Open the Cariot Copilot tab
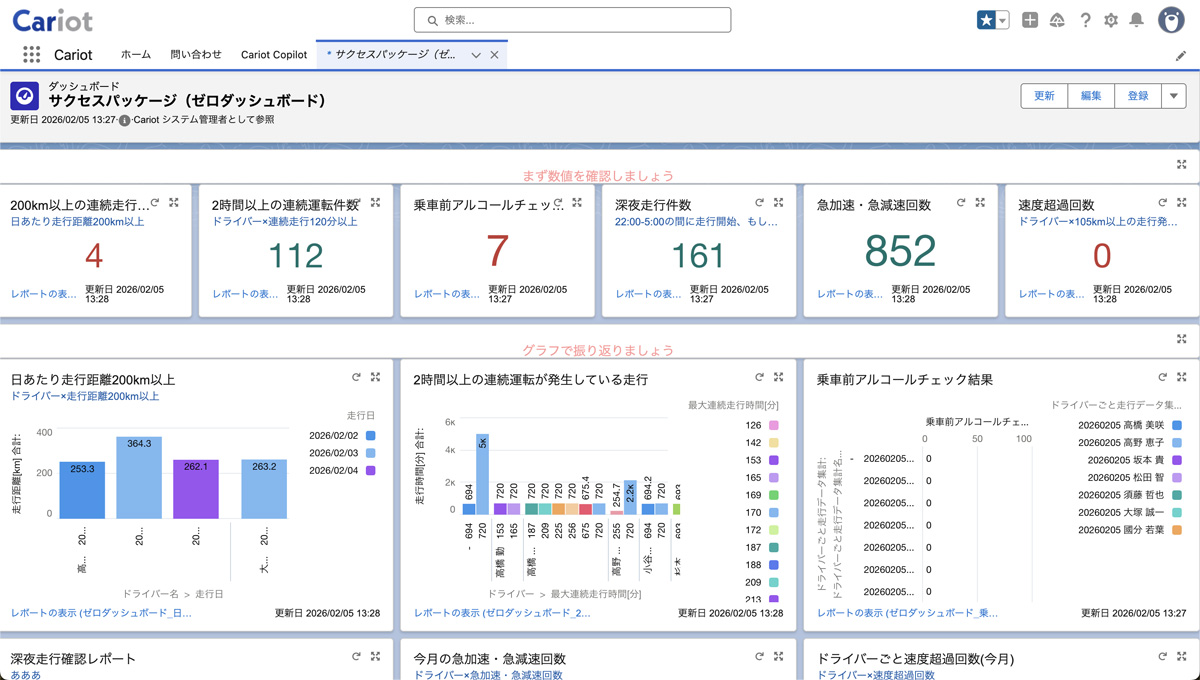Screen dimensions: 1200x680 [274, 55]
